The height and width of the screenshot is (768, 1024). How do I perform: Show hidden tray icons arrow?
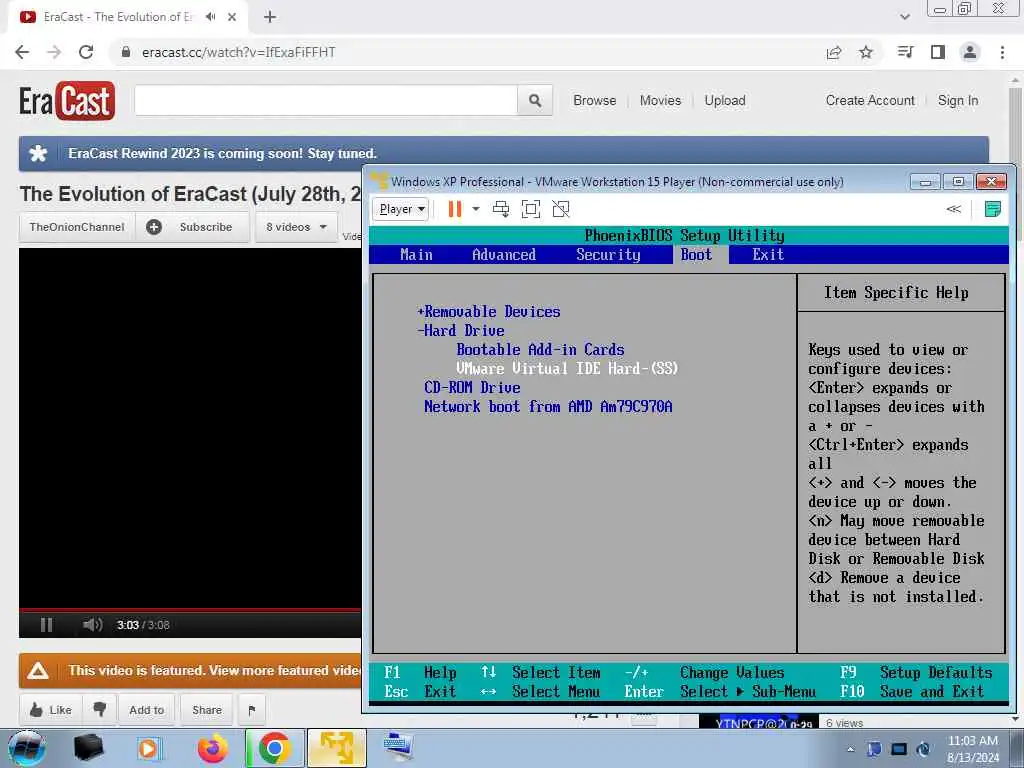(850, 749)
